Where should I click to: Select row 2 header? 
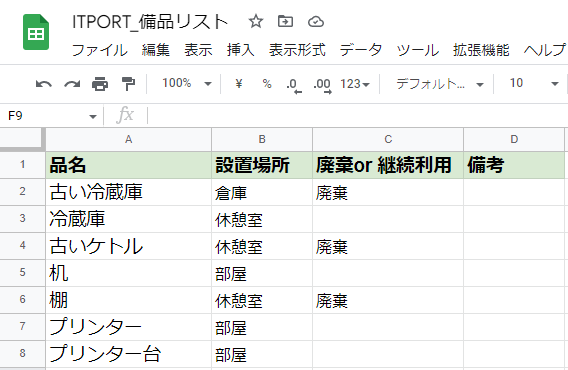tap(22, 192)
